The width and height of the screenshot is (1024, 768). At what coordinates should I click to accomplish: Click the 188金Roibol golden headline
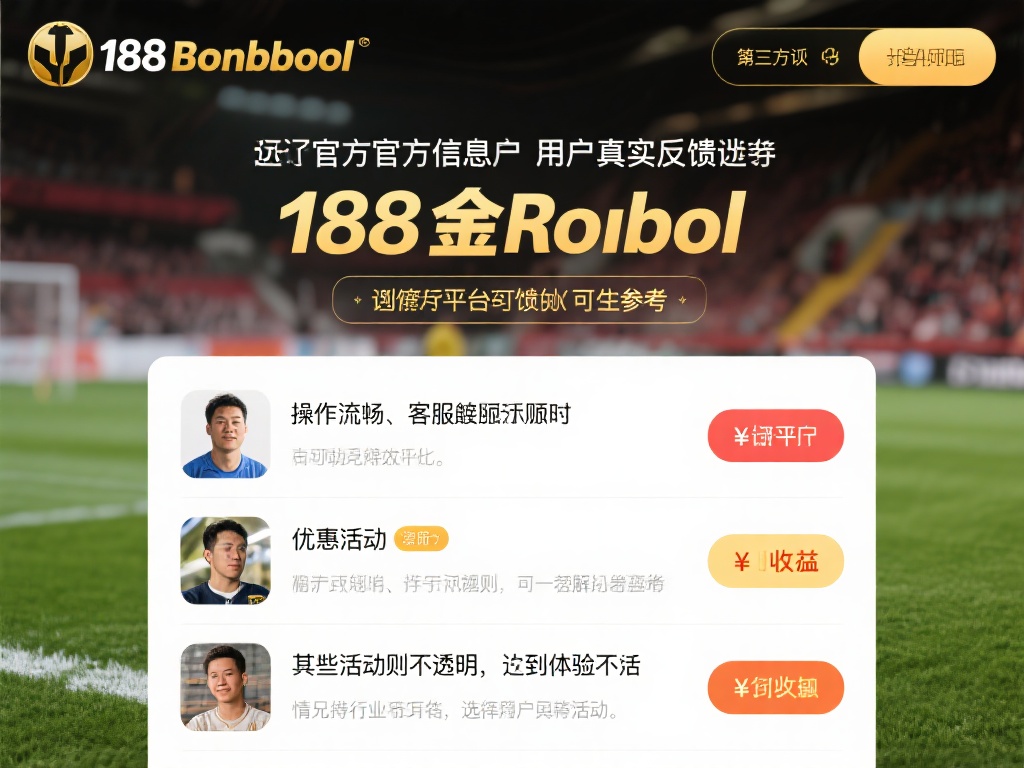point(512,223)
